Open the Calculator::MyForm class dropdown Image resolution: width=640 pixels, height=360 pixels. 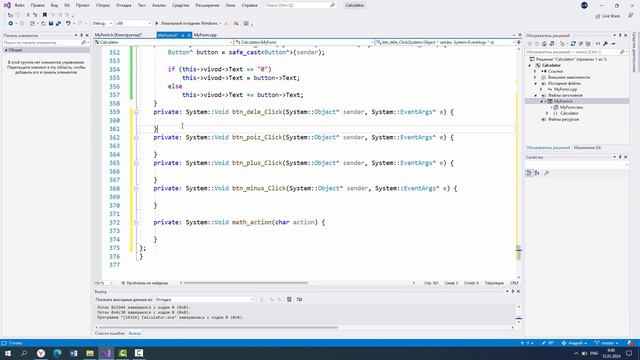pos(304,42)
